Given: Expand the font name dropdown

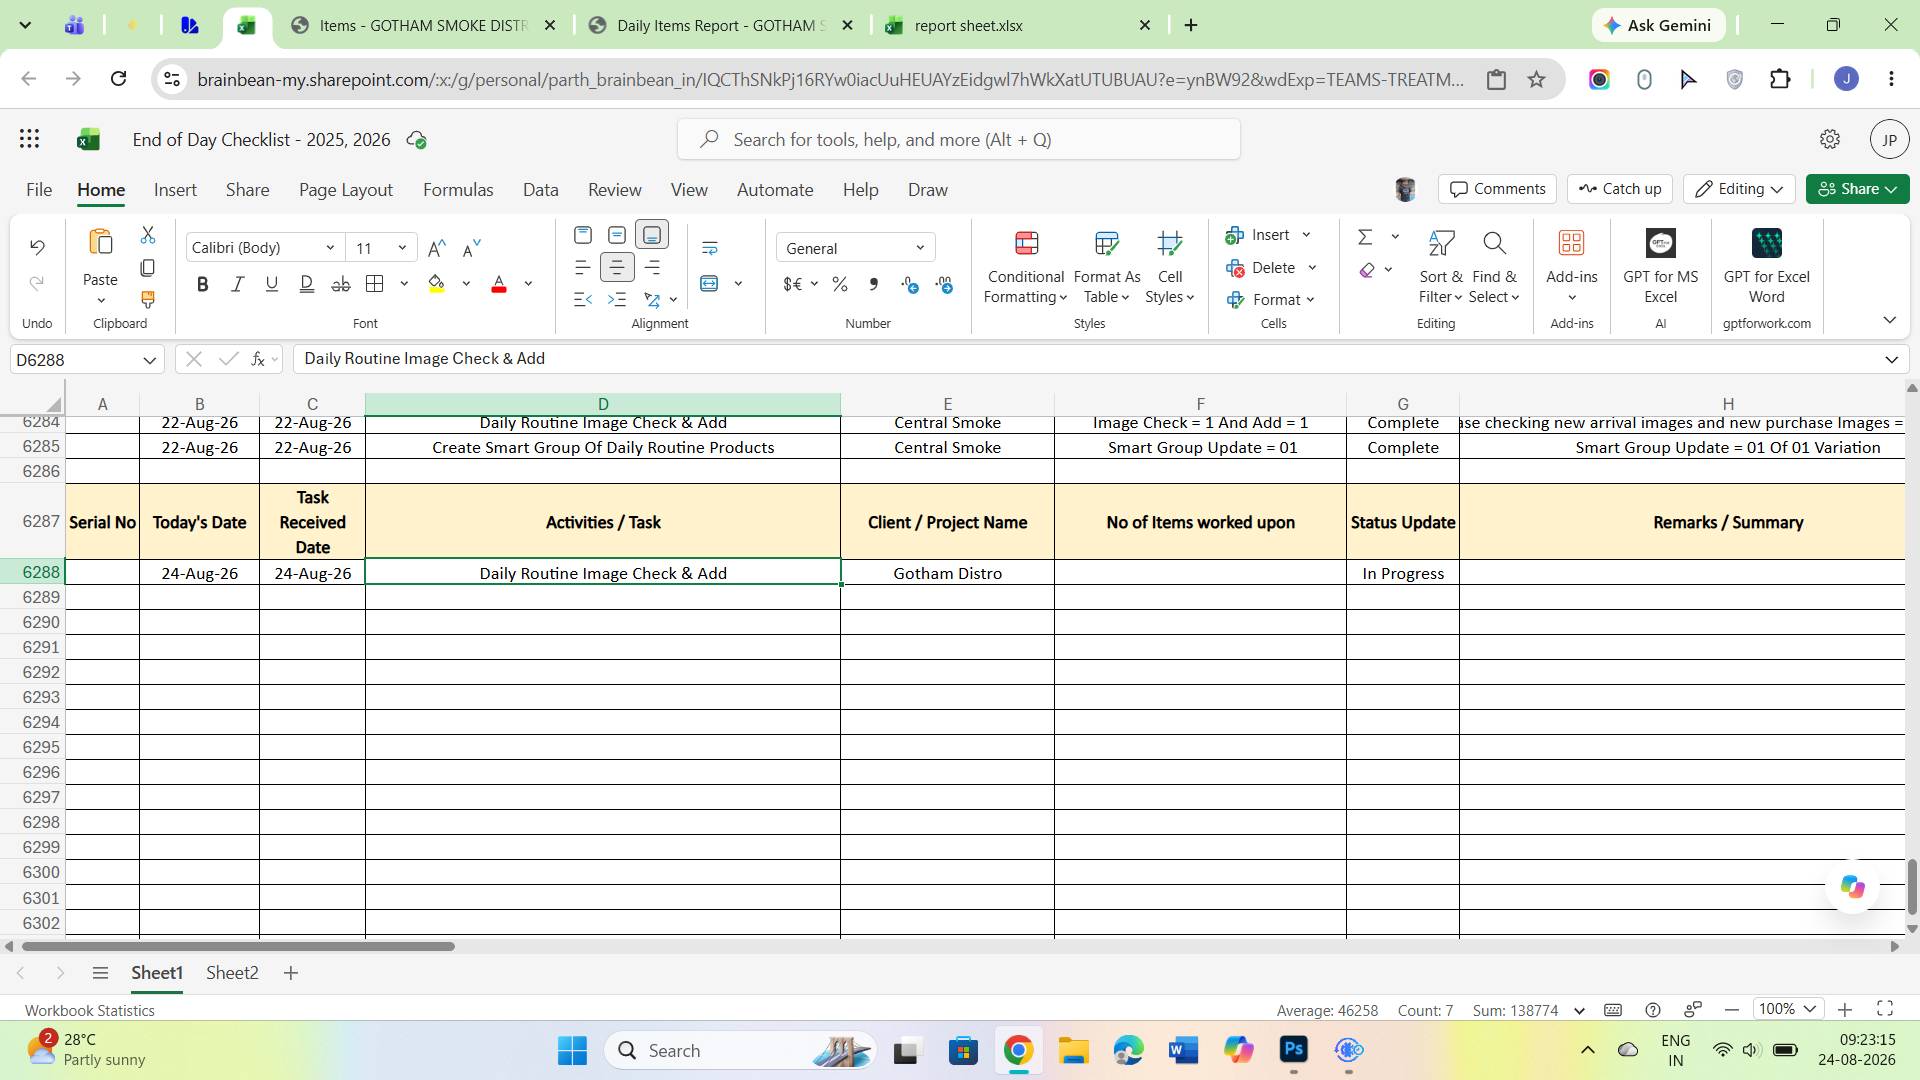Looking at the screenshot, I should [330, 248].
